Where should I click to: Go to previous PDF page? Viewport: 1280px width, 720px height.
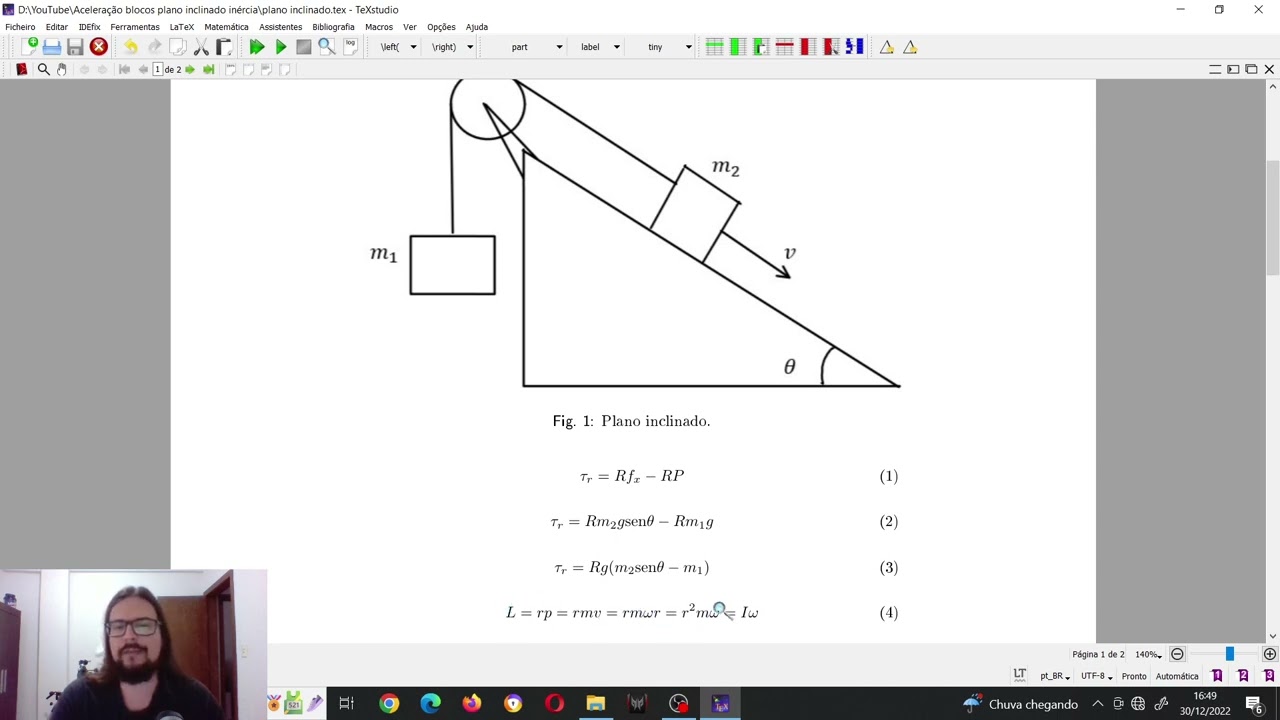coord(143,69)
